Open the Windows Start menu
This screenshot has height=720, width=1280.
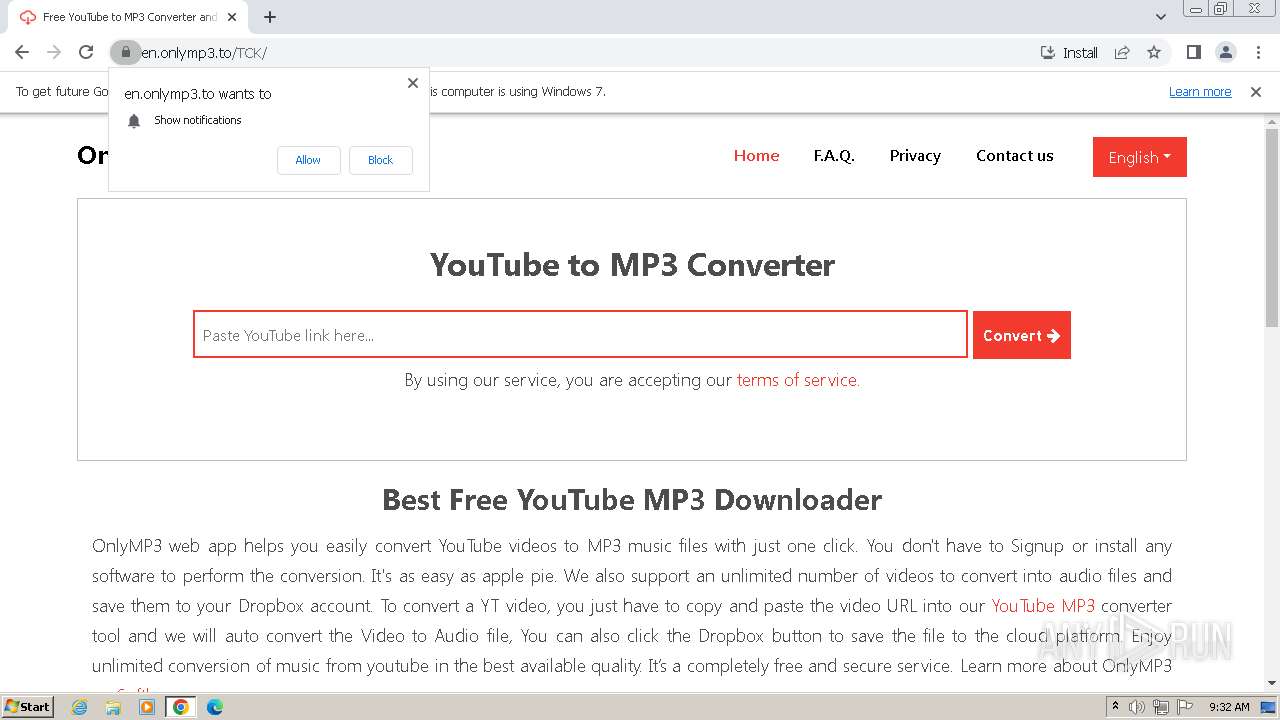[27, 707]
